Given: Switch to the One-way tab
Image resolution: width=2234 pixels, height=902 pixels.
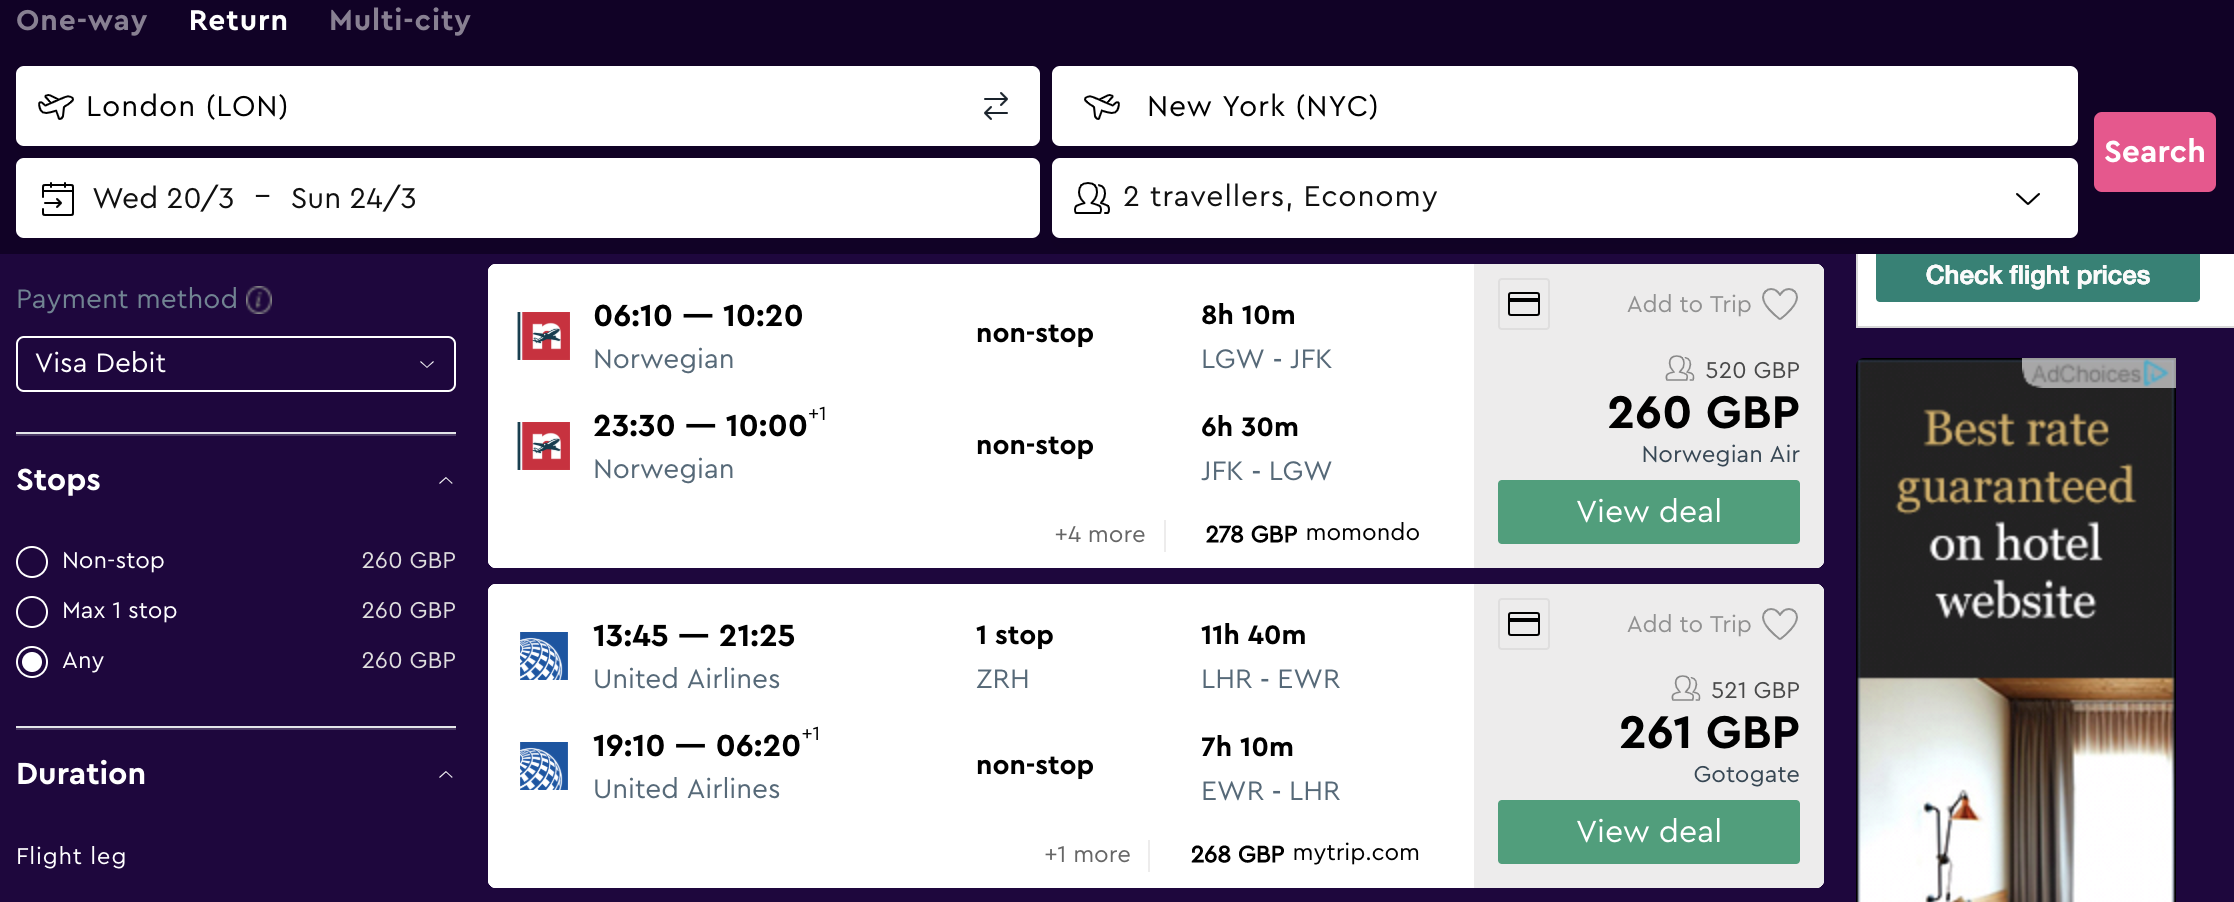Looking at the screenshot, I should (82, 21).
